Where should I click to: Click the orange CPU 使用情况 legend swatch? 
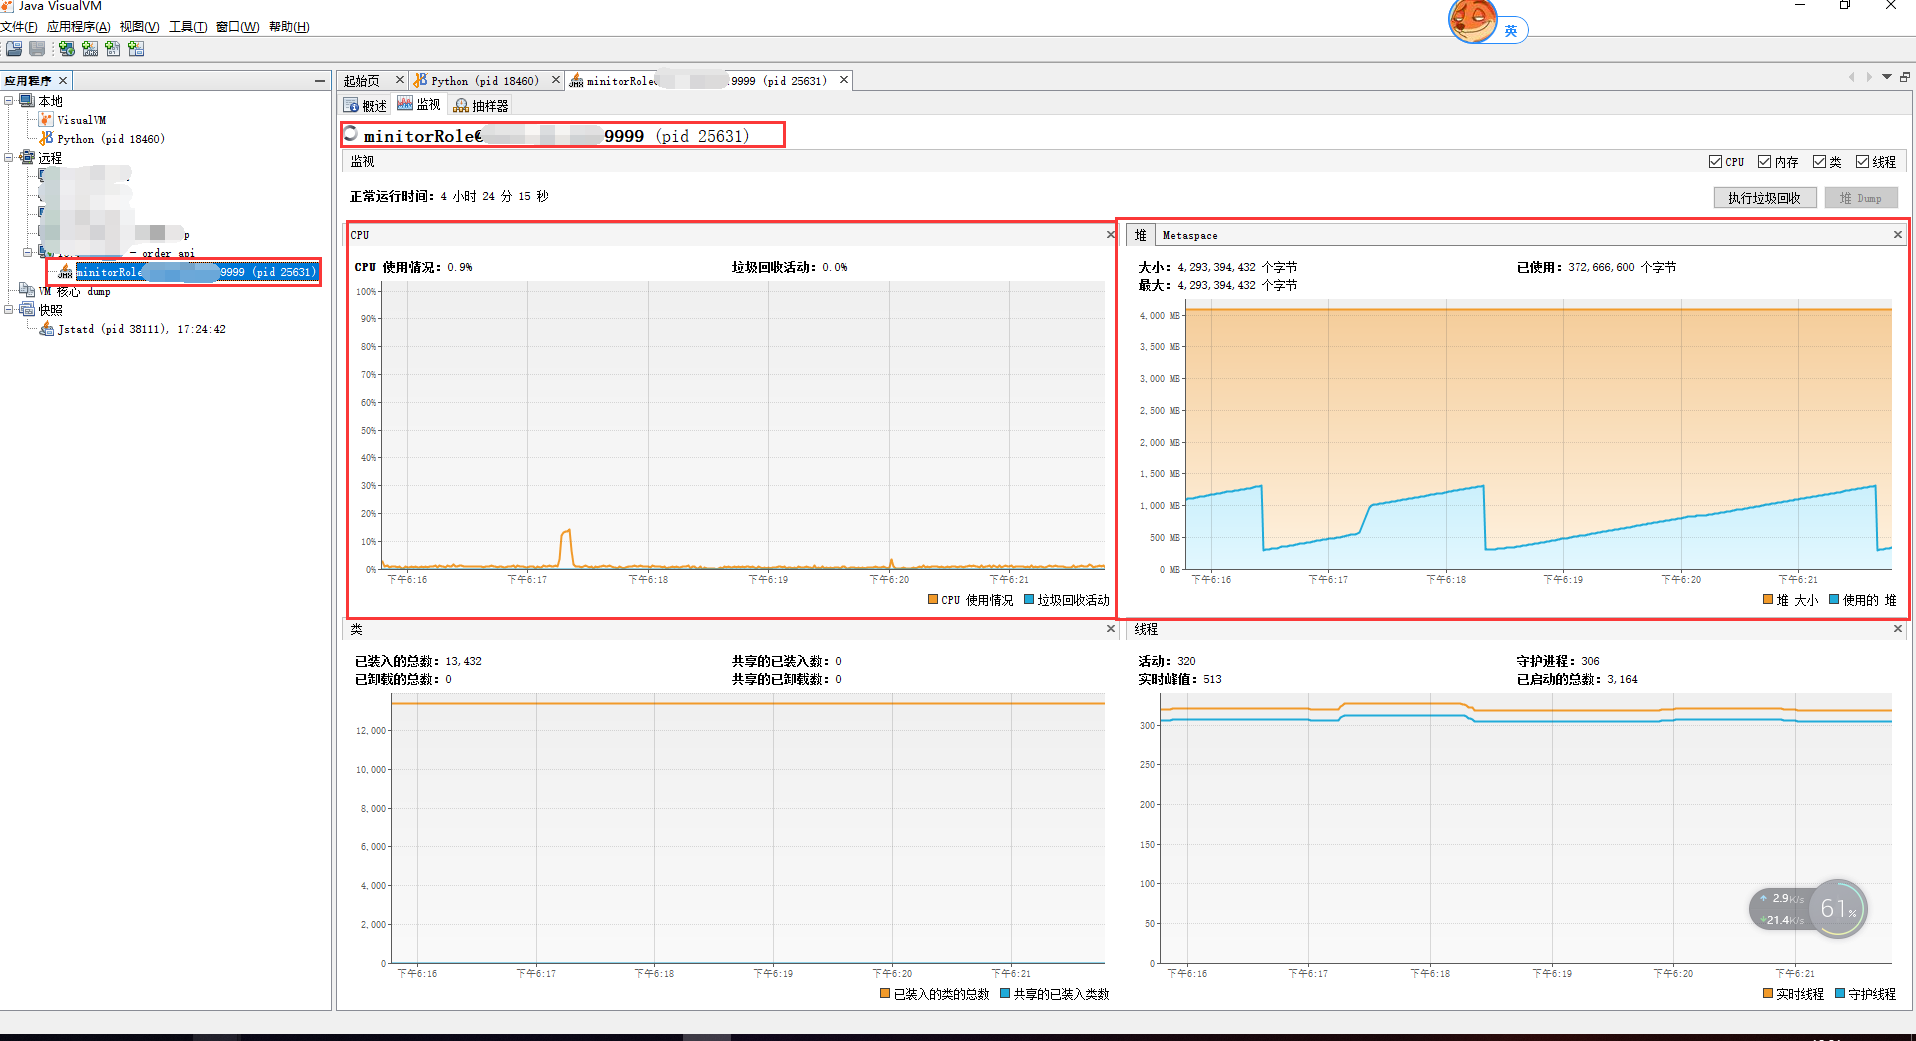coord(933,600)
